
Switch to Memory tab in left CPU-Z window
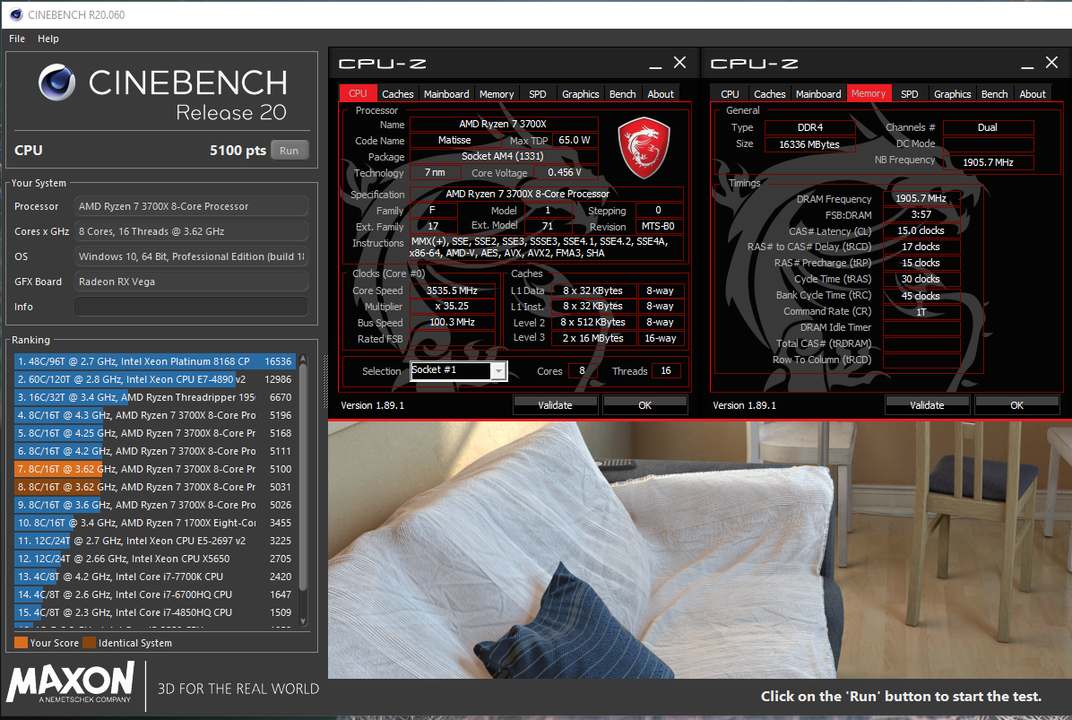click(496, 94)
